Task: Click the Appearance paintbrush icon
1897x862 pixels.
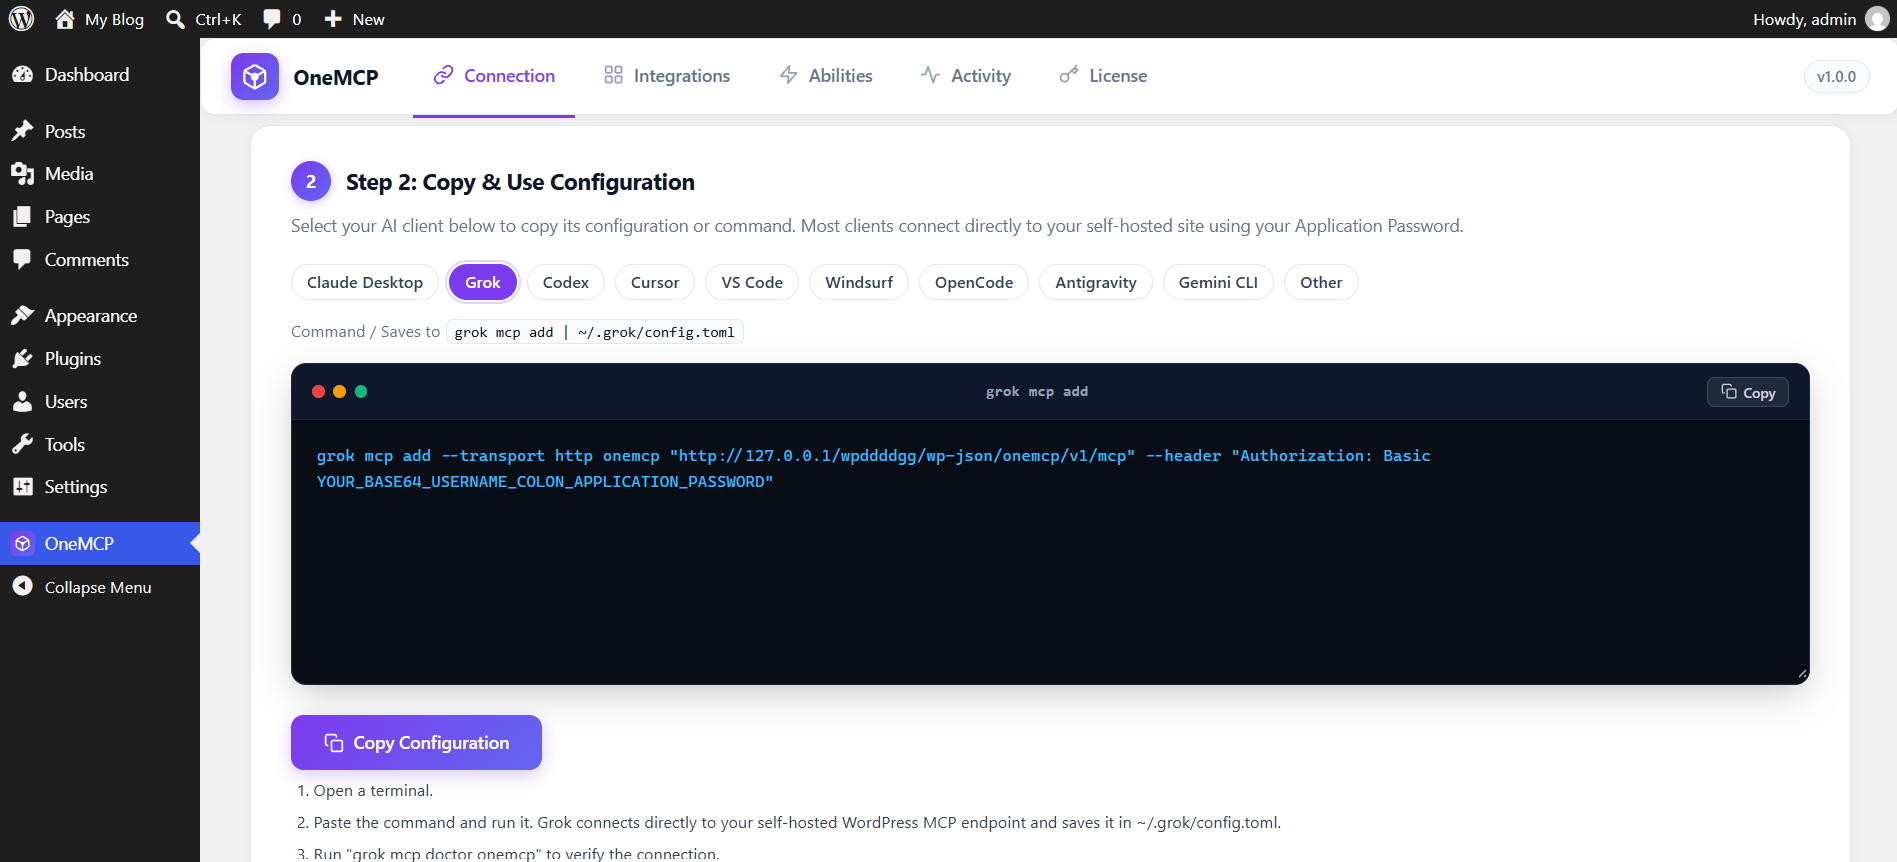Action: (22, 316)
